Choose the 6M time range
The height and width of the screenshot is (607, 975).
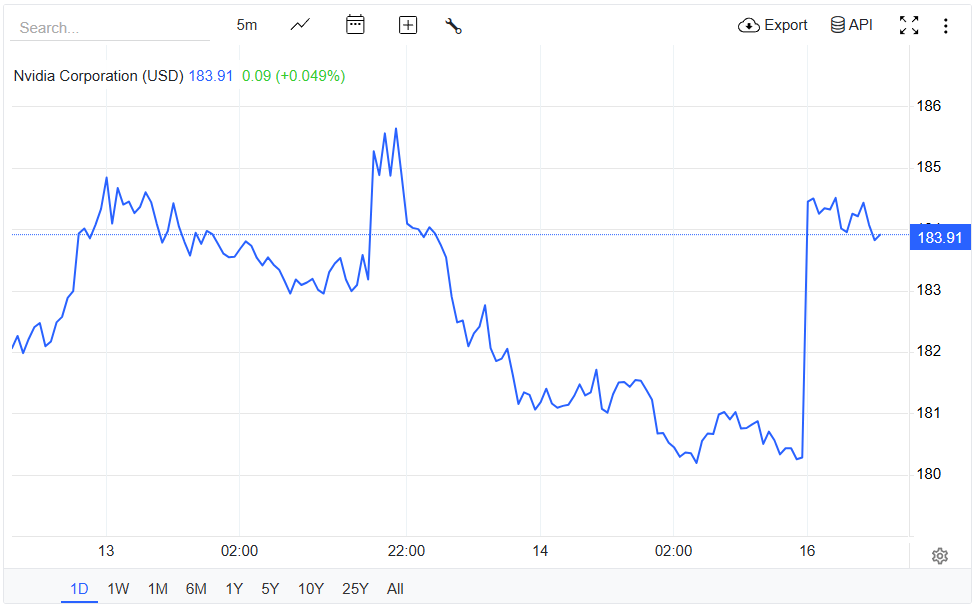[x=196, y=589]
